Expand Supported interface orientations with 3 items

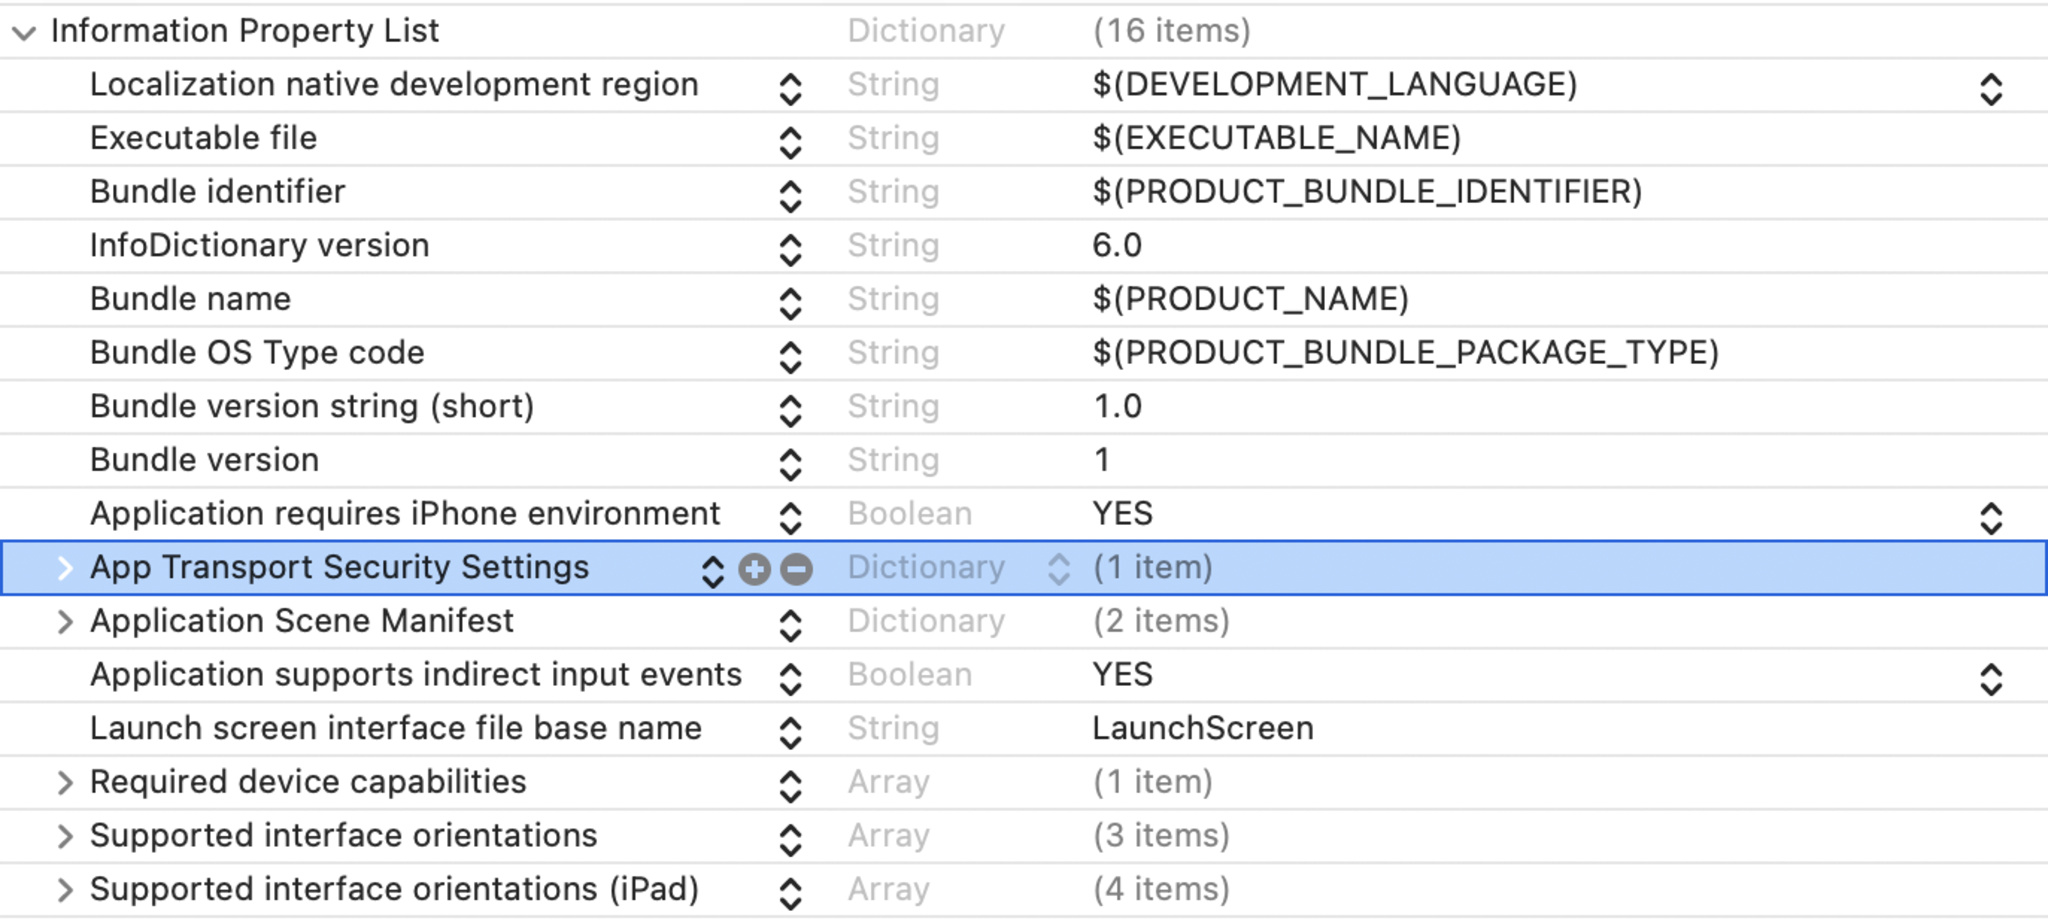pyautogui.click(x=65, y=836)
